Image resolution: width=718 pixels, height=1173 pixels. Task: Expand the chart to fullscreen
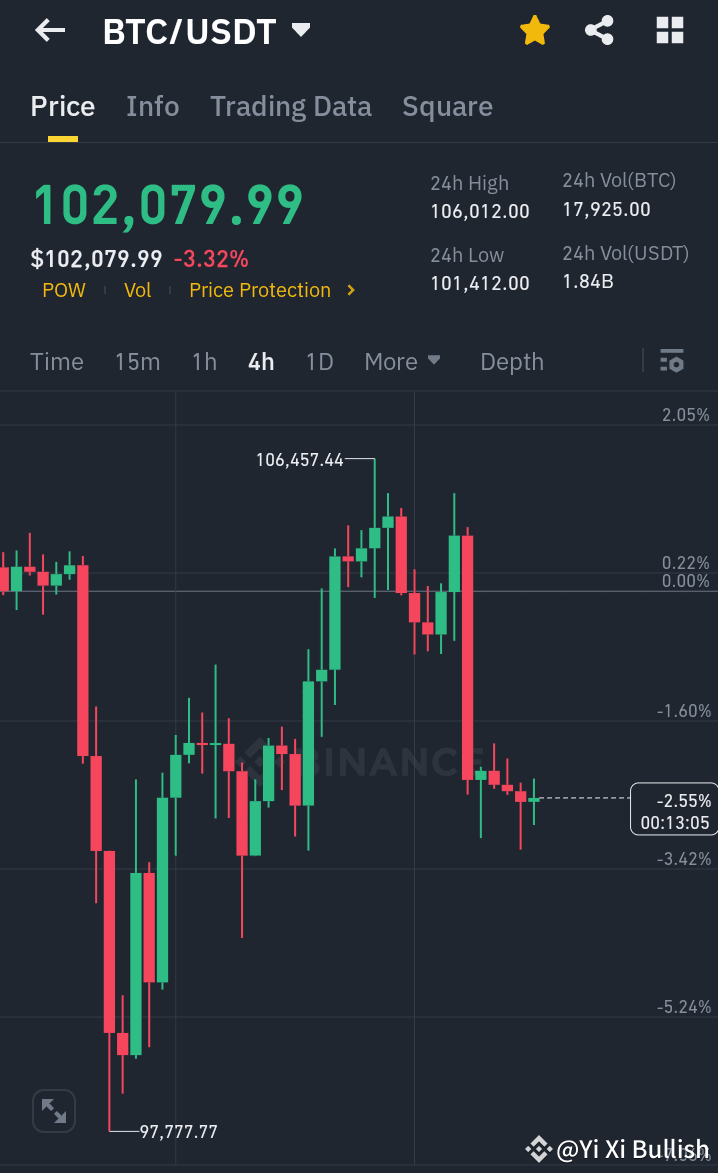[x=53, y=1110]
